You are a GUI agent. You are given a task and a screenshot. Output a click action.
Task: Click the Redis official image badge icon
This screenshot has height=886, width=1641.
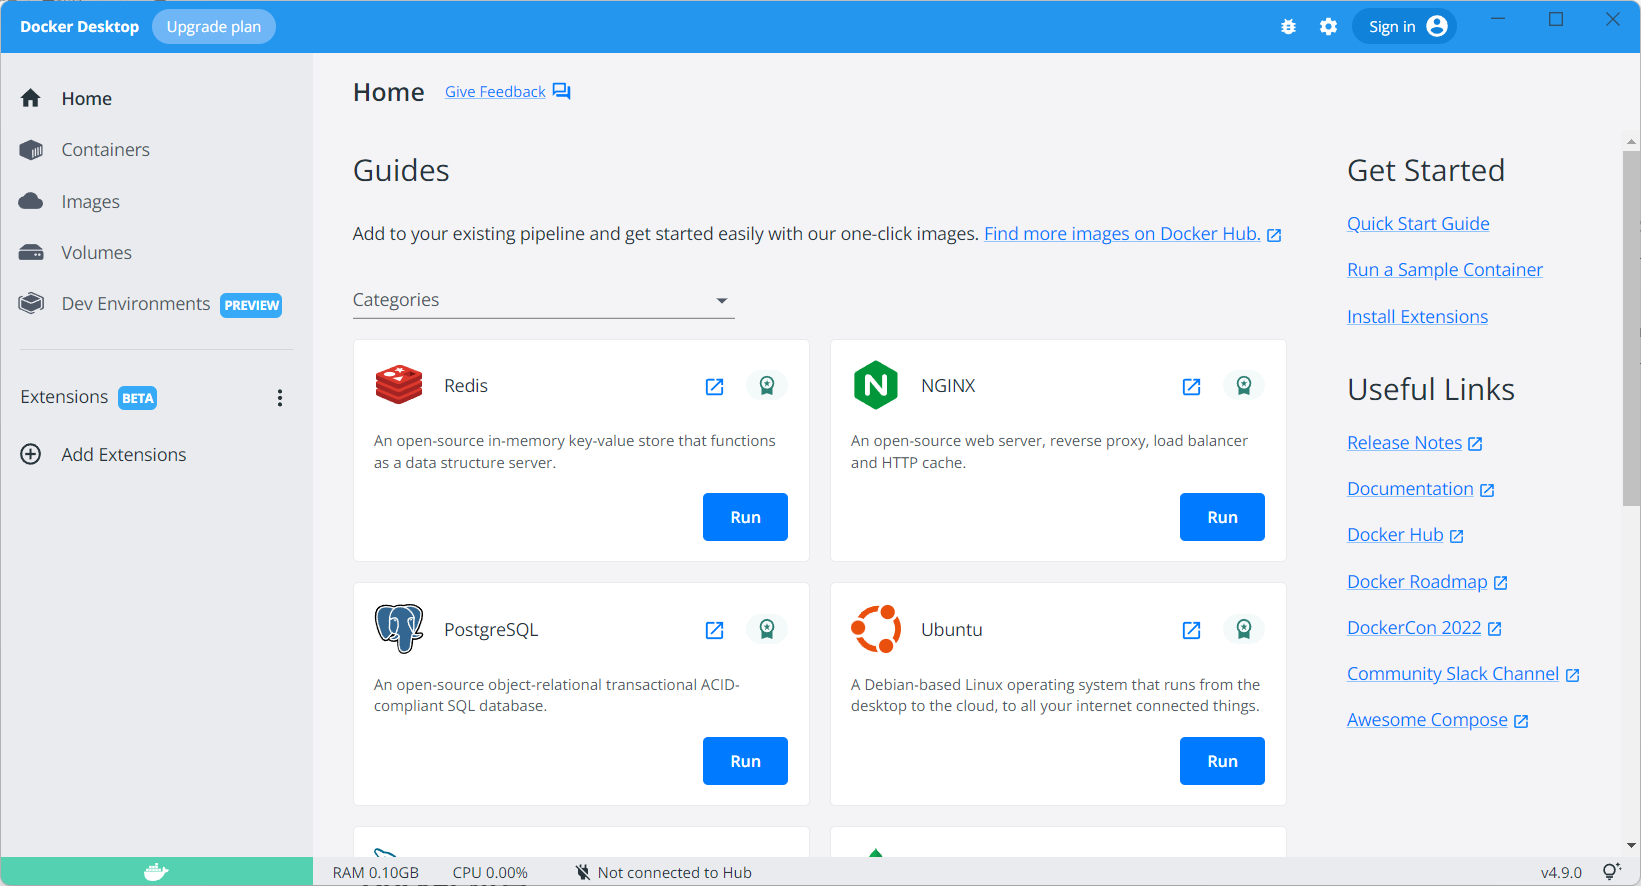(x=767, y=385)
